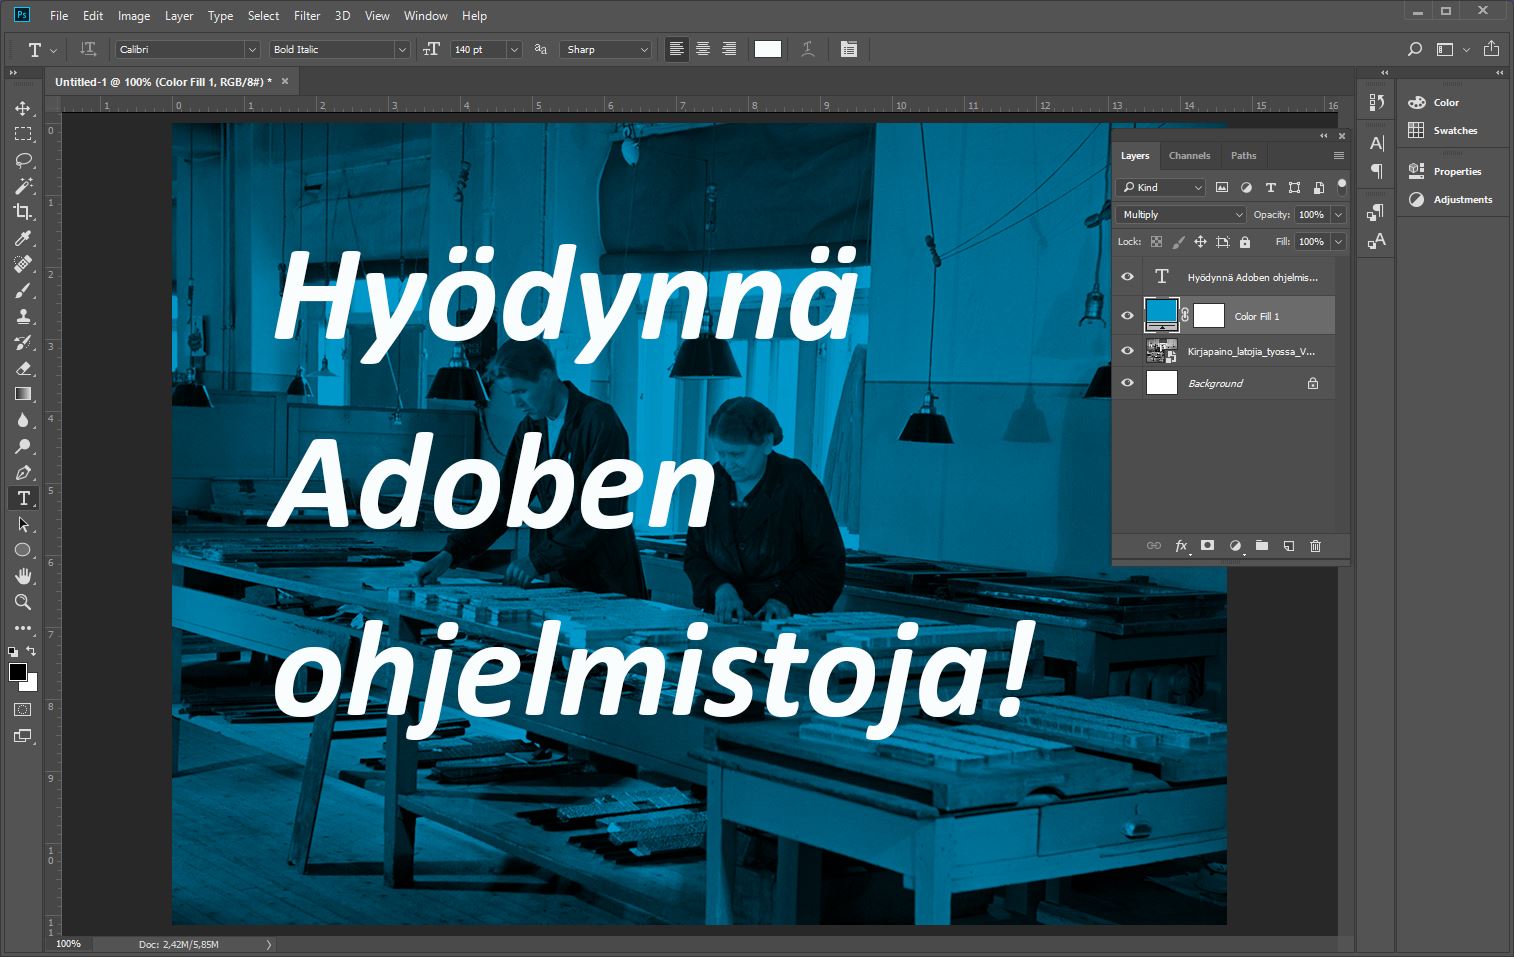
Task: Click the text color swatch in options bar
Action: coord(768,49)
